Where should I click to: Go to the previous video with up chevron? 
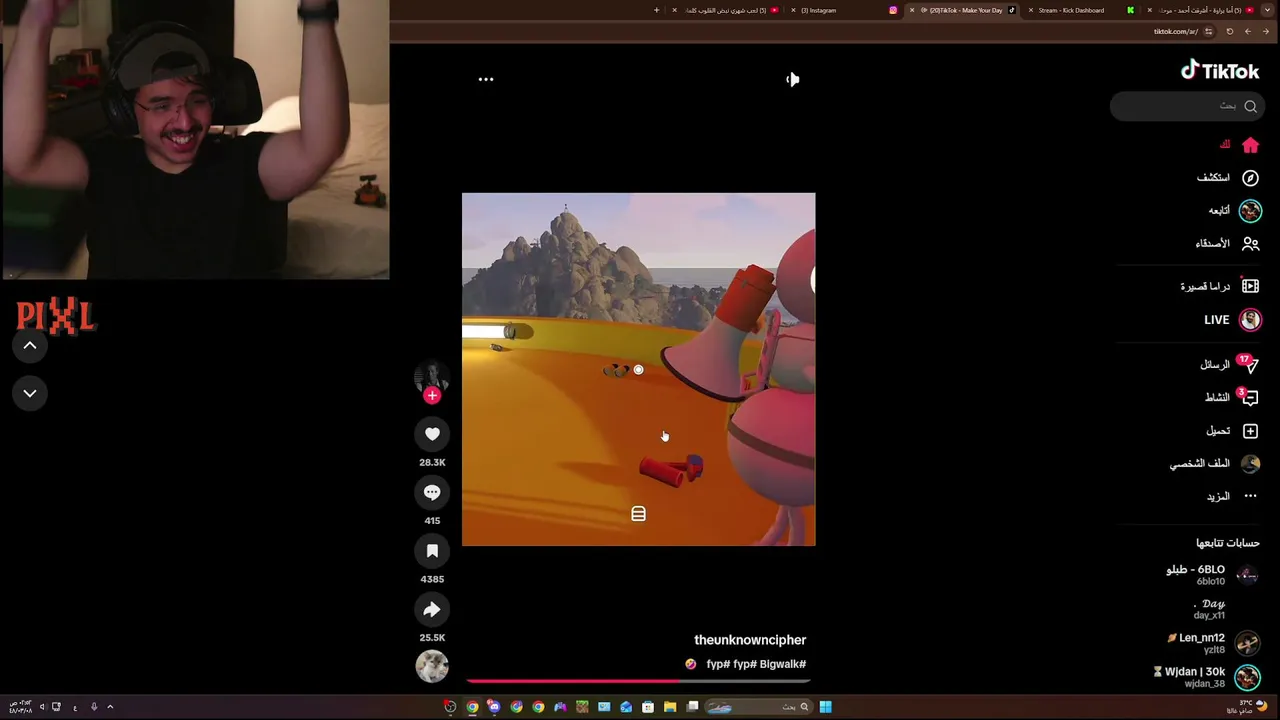pos(30,345)
